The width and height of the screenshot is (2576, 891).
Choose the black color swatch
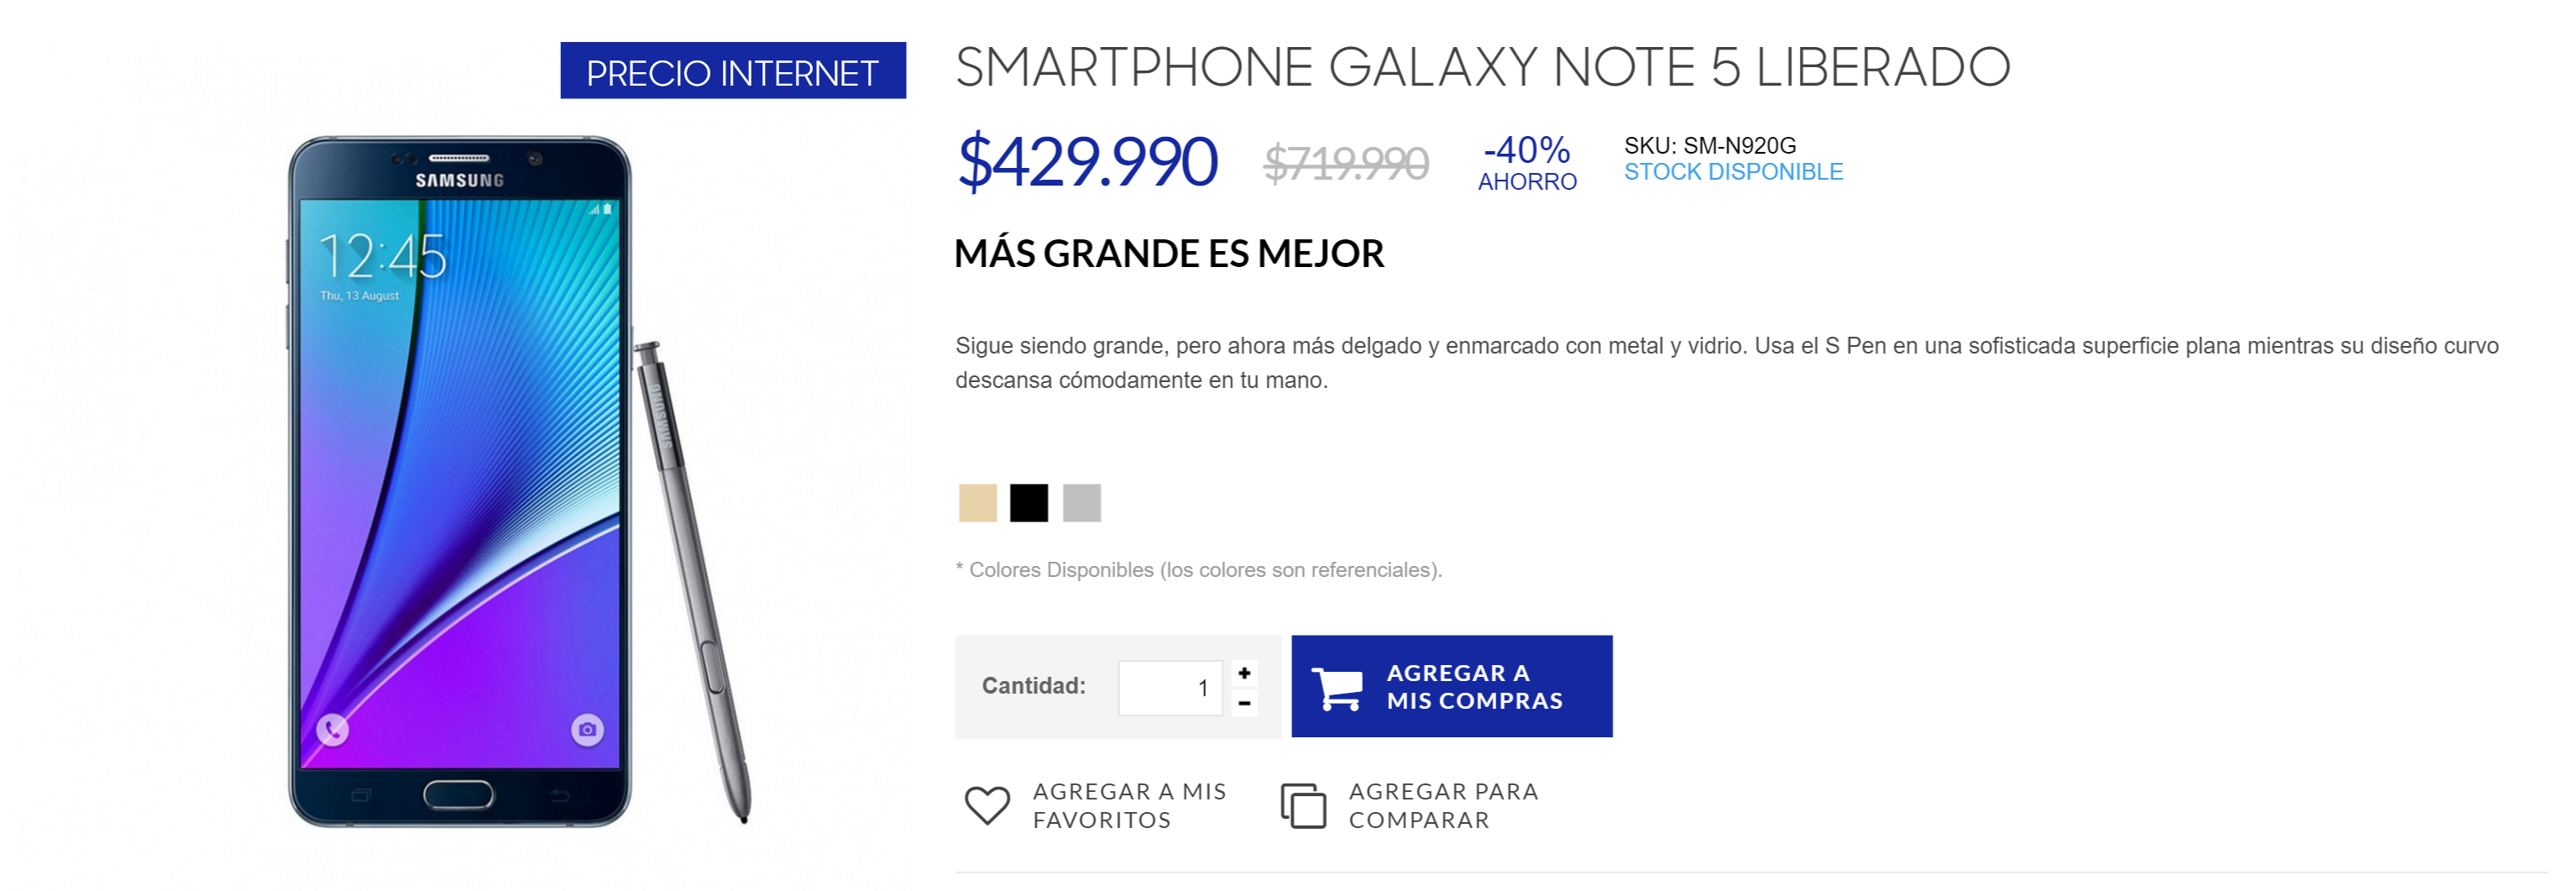point(1029,503)
